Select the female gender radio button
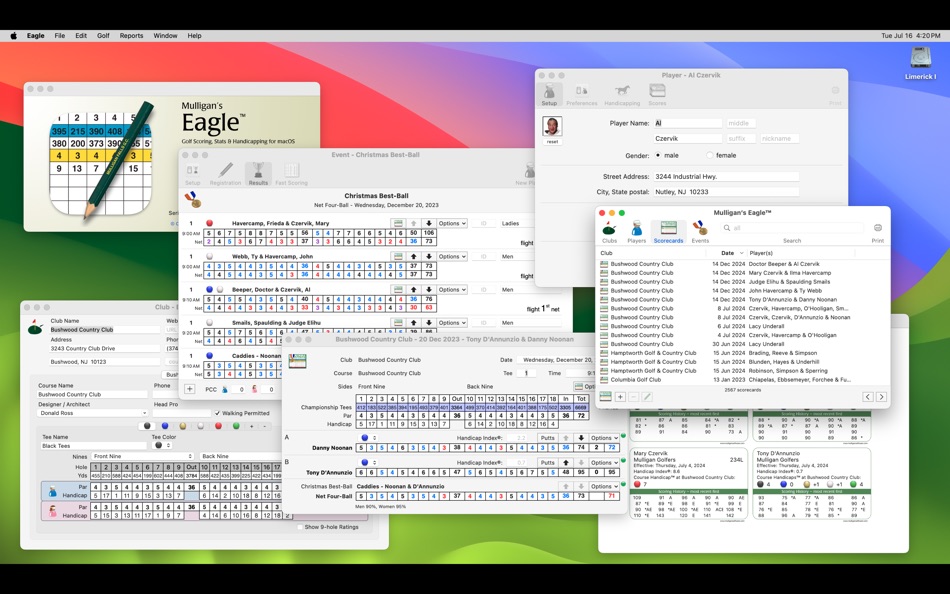The width and height of the screenshot is (950, 594). [x=709, y=155]
